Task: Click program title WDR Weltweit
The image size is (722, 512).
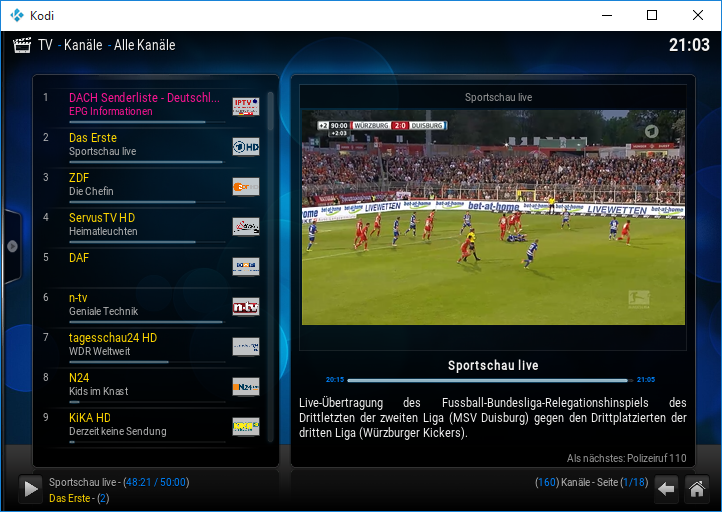Action: (x=99, y=351)
